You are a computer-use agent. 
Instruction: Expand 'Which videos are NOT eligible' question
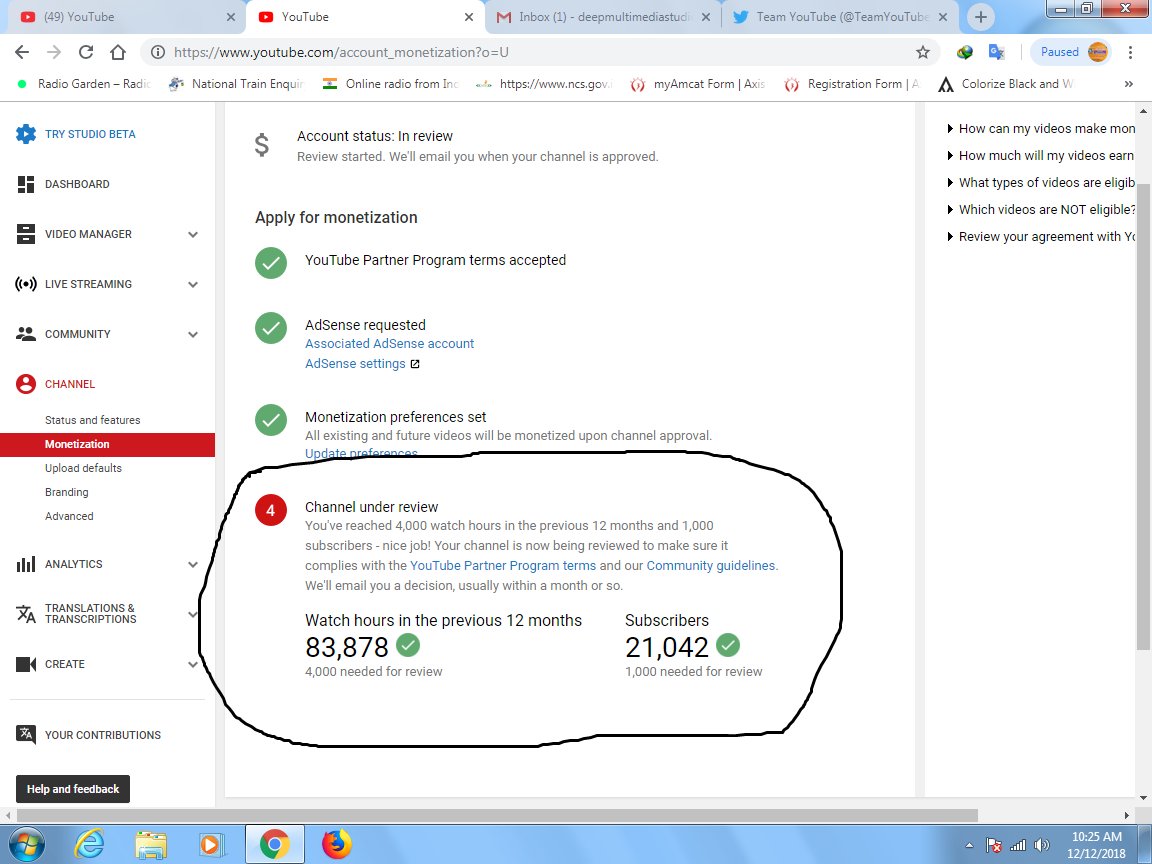[x=1041, y=209]
